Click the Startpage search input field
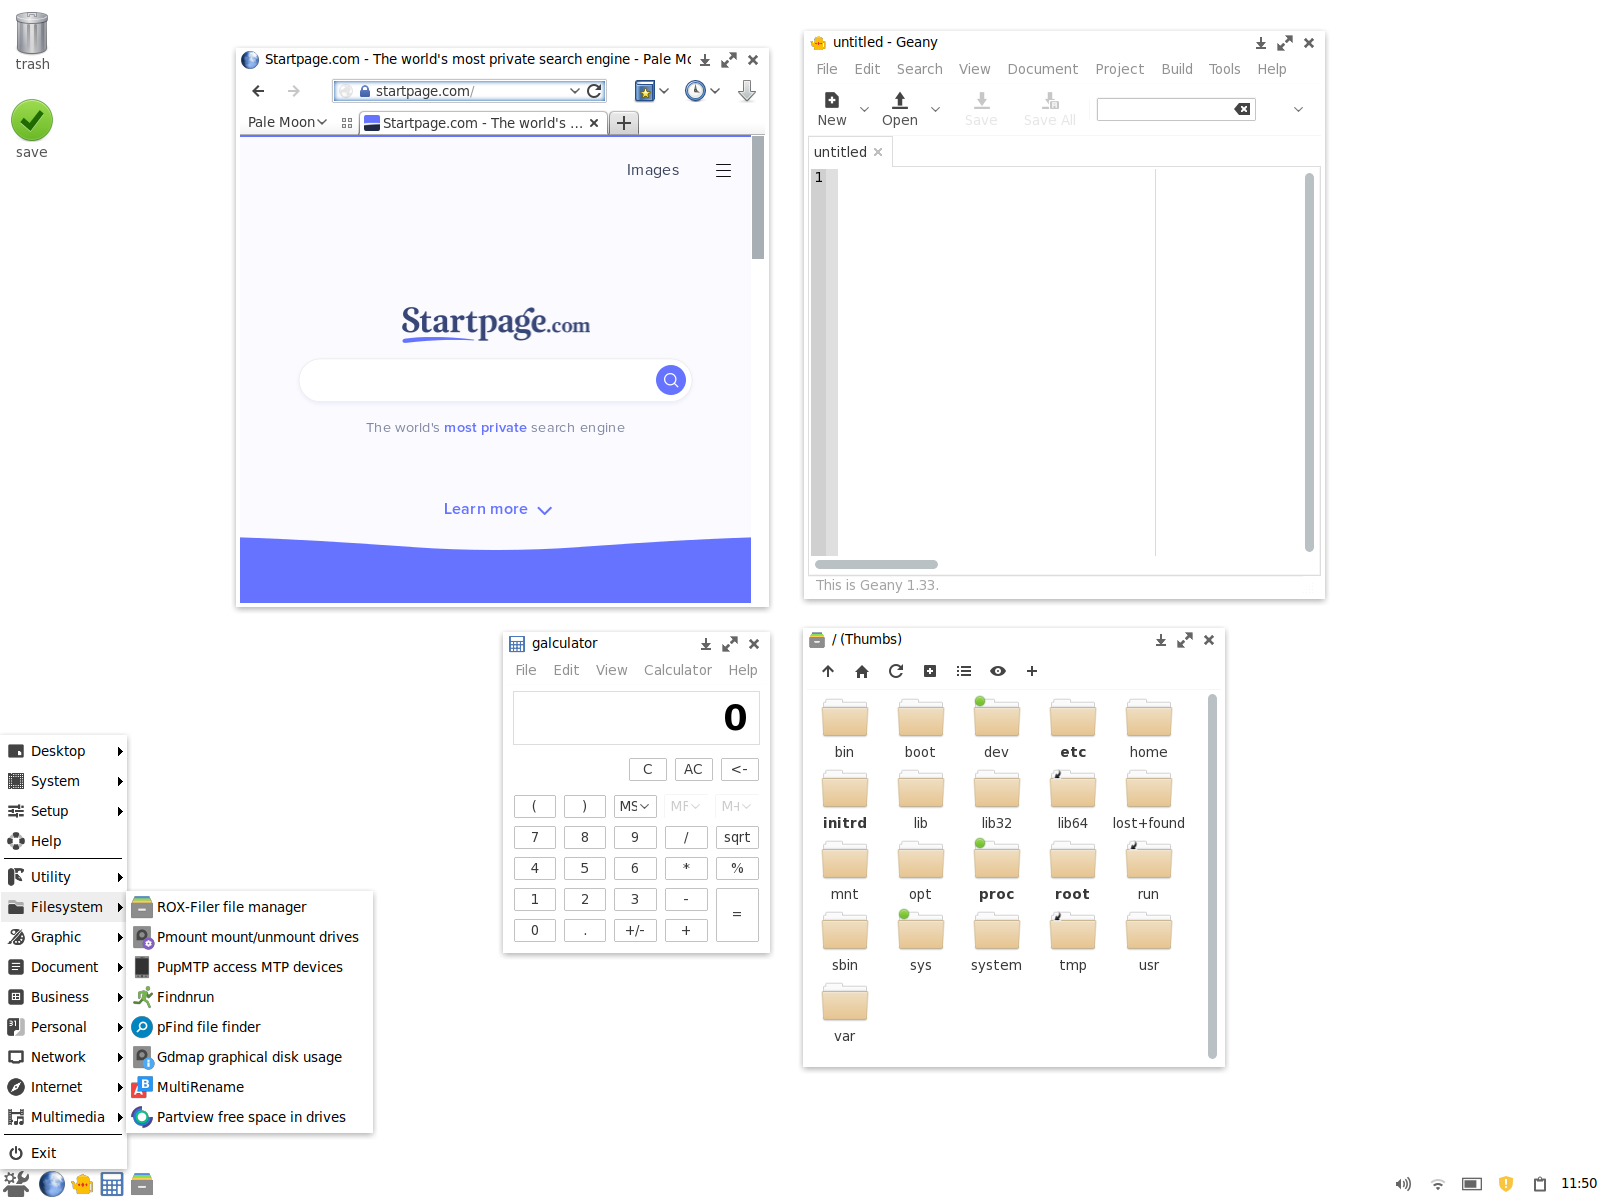 477,380
